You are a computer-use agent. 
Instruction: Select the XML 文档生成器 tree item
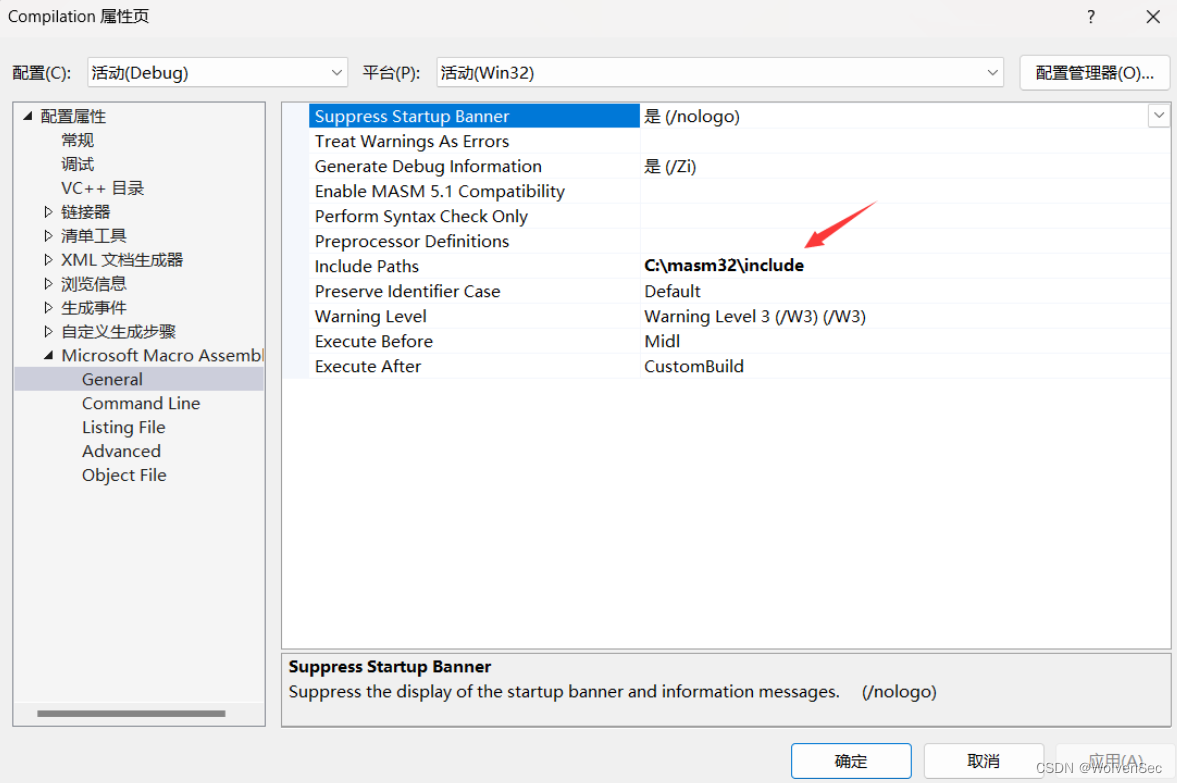coord(122,260)
